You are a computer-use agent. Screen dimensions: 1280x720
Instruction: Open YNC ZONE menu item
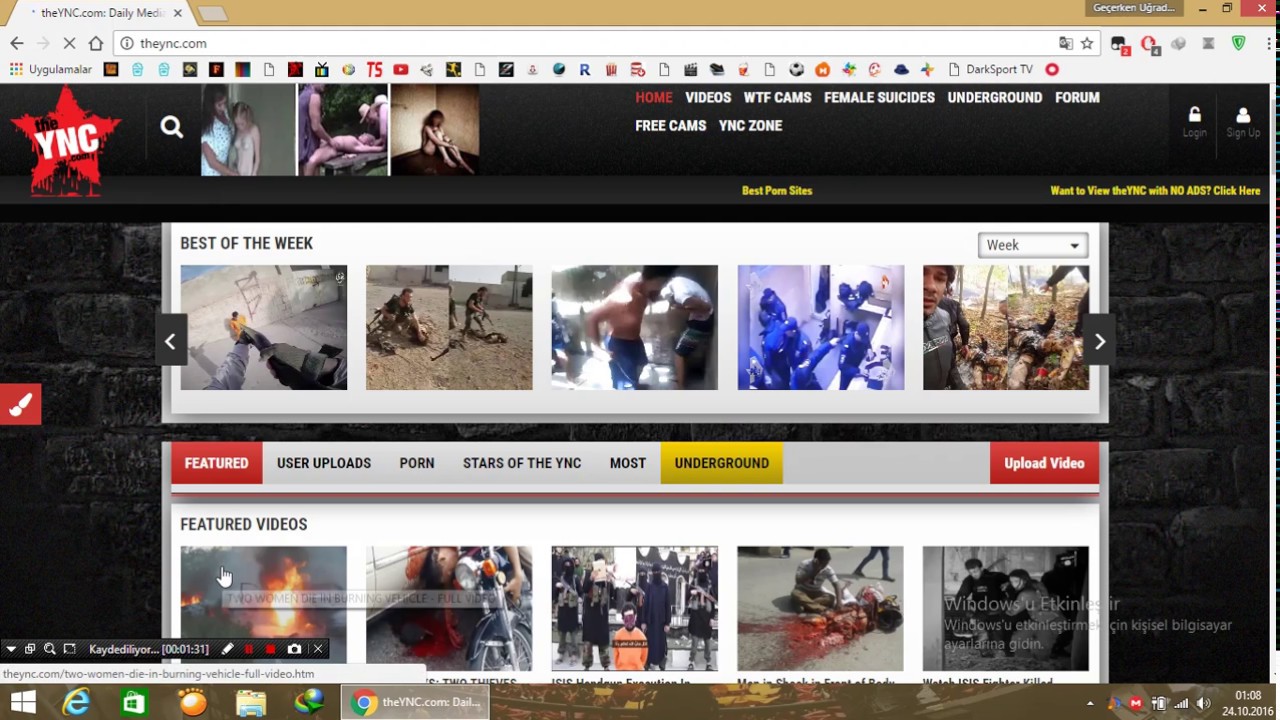point(750,125)
